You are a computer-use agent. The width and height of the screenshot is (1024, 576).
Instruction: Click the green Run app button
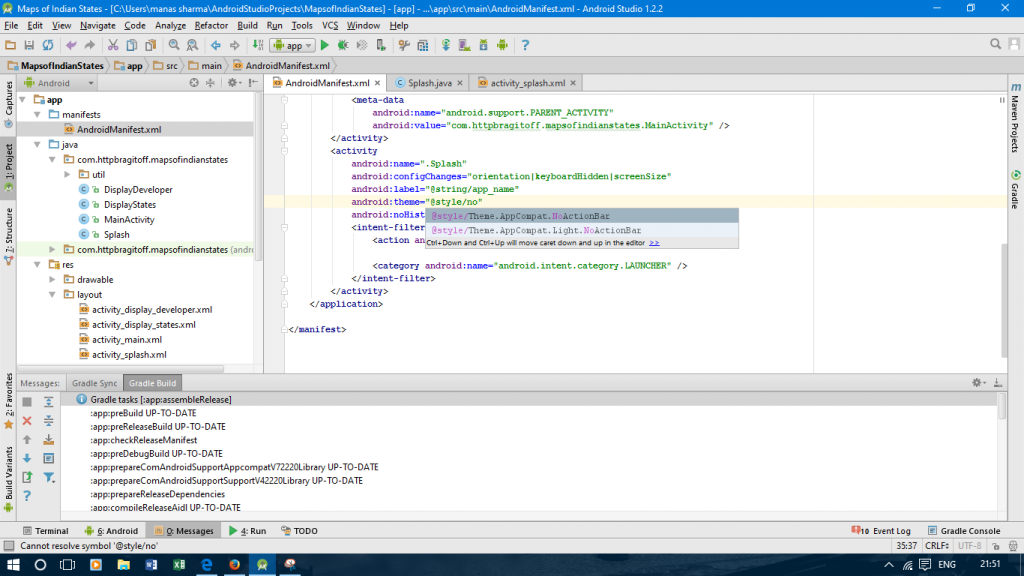tap(325, 45)
